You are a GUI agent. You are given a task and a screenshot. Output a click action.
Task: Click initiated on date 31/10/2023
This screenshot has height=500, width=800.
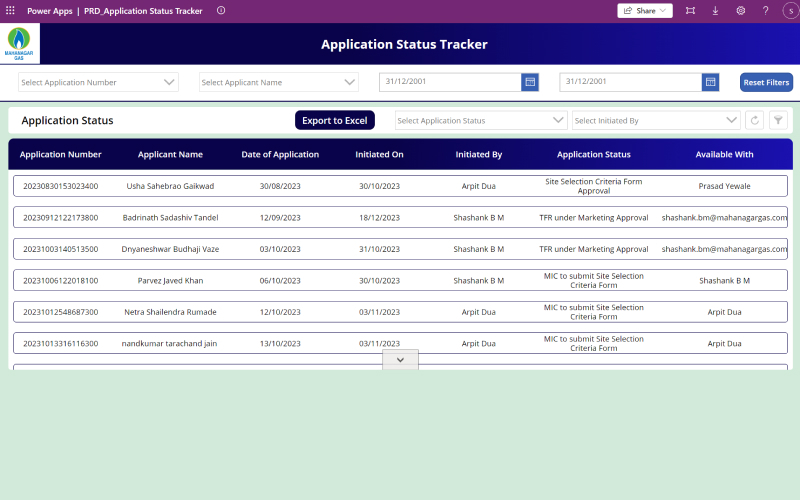click(x=380, y=249)
